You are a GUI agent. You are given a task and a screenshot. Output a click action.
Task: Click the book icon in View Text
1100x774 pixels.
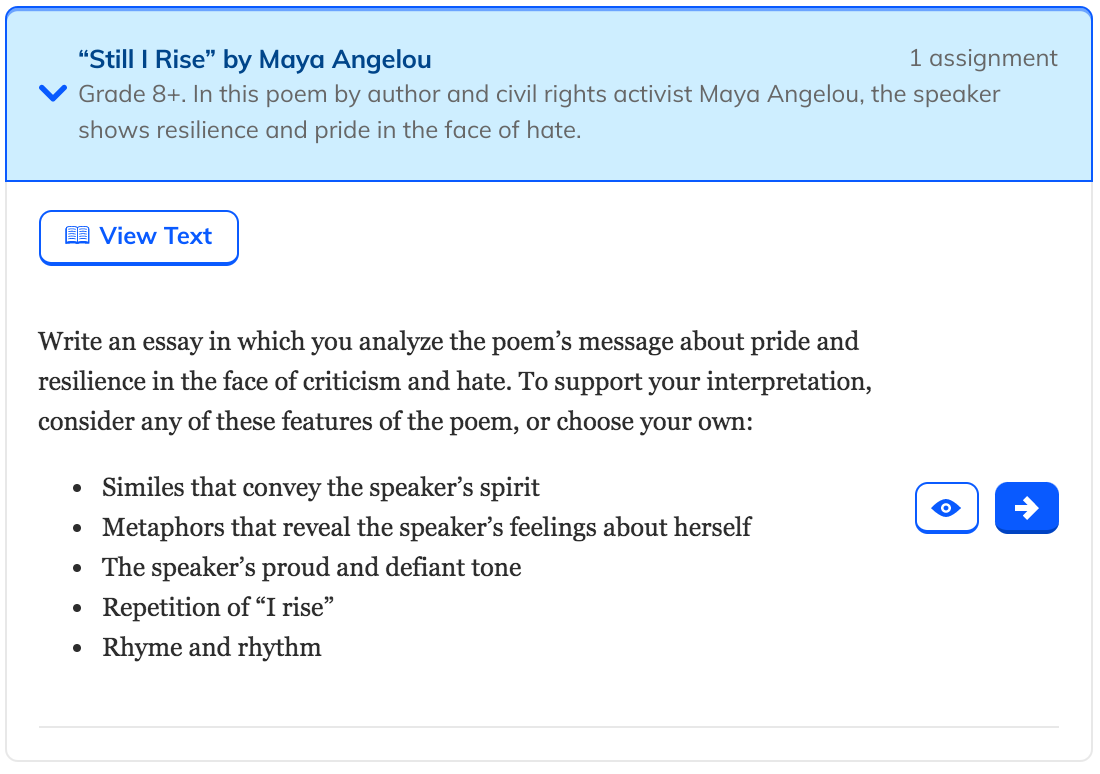point(77,235)
